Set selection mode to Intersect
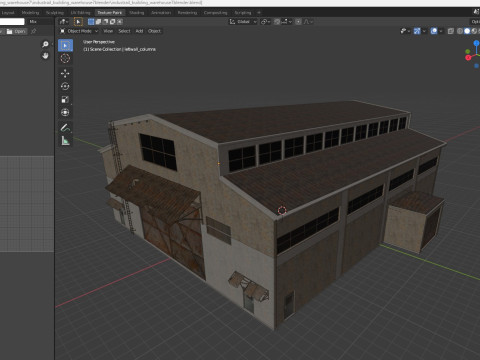This screenshot has height=360, width=480. (x=119, y=22)
